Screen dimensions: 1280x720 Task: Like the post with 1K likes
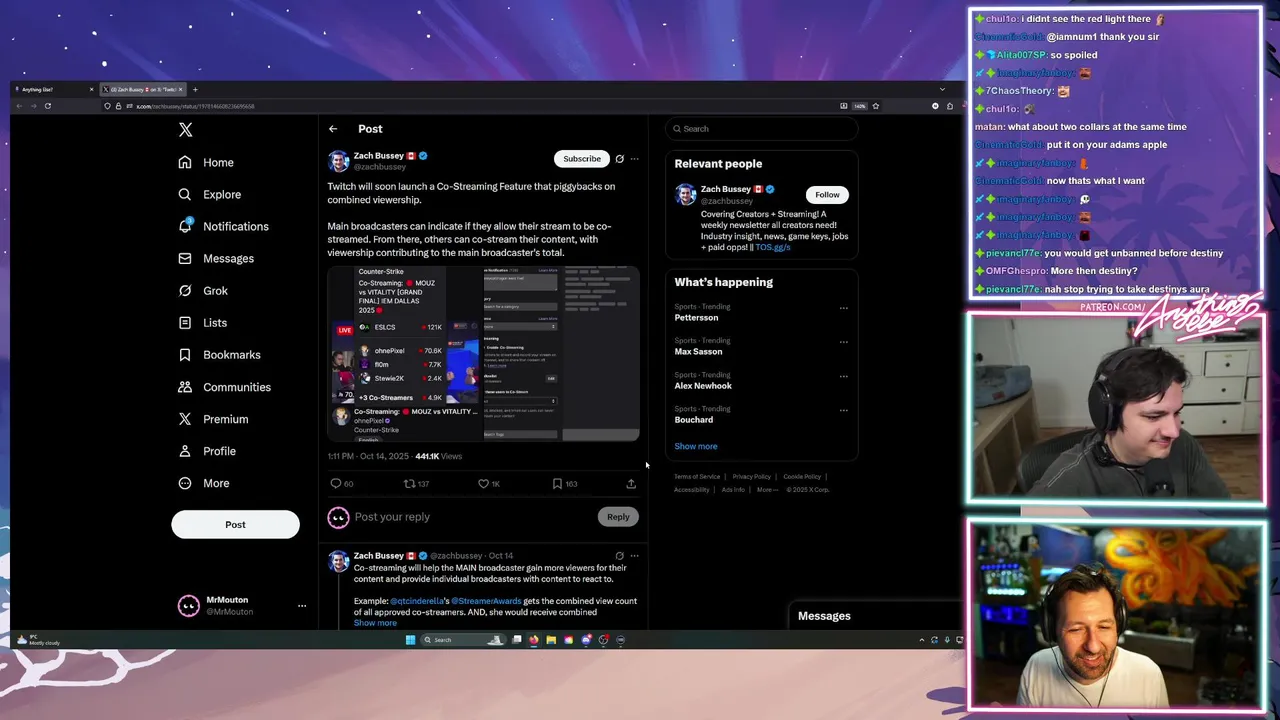tap(483, 484)
